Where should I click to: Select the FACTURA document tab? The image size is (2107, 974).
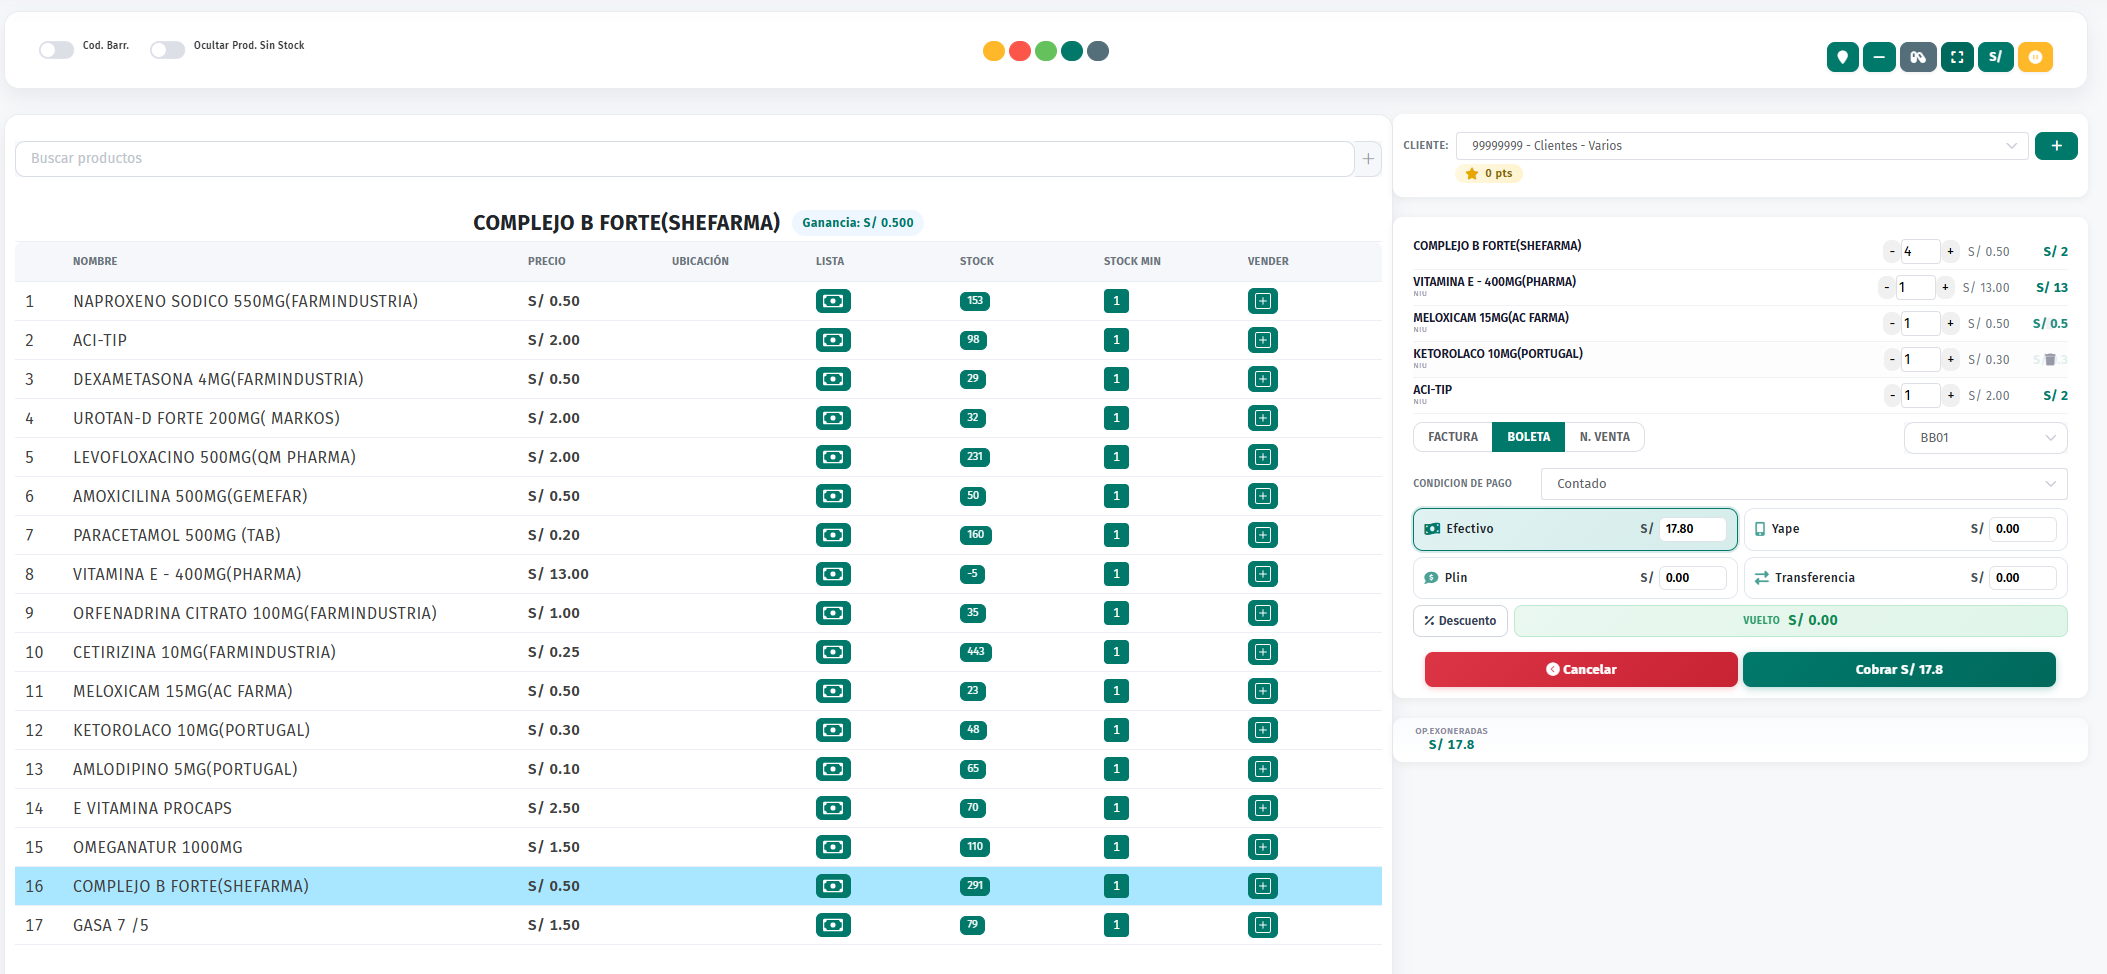pyautogui.click(x=1452, y=437)
